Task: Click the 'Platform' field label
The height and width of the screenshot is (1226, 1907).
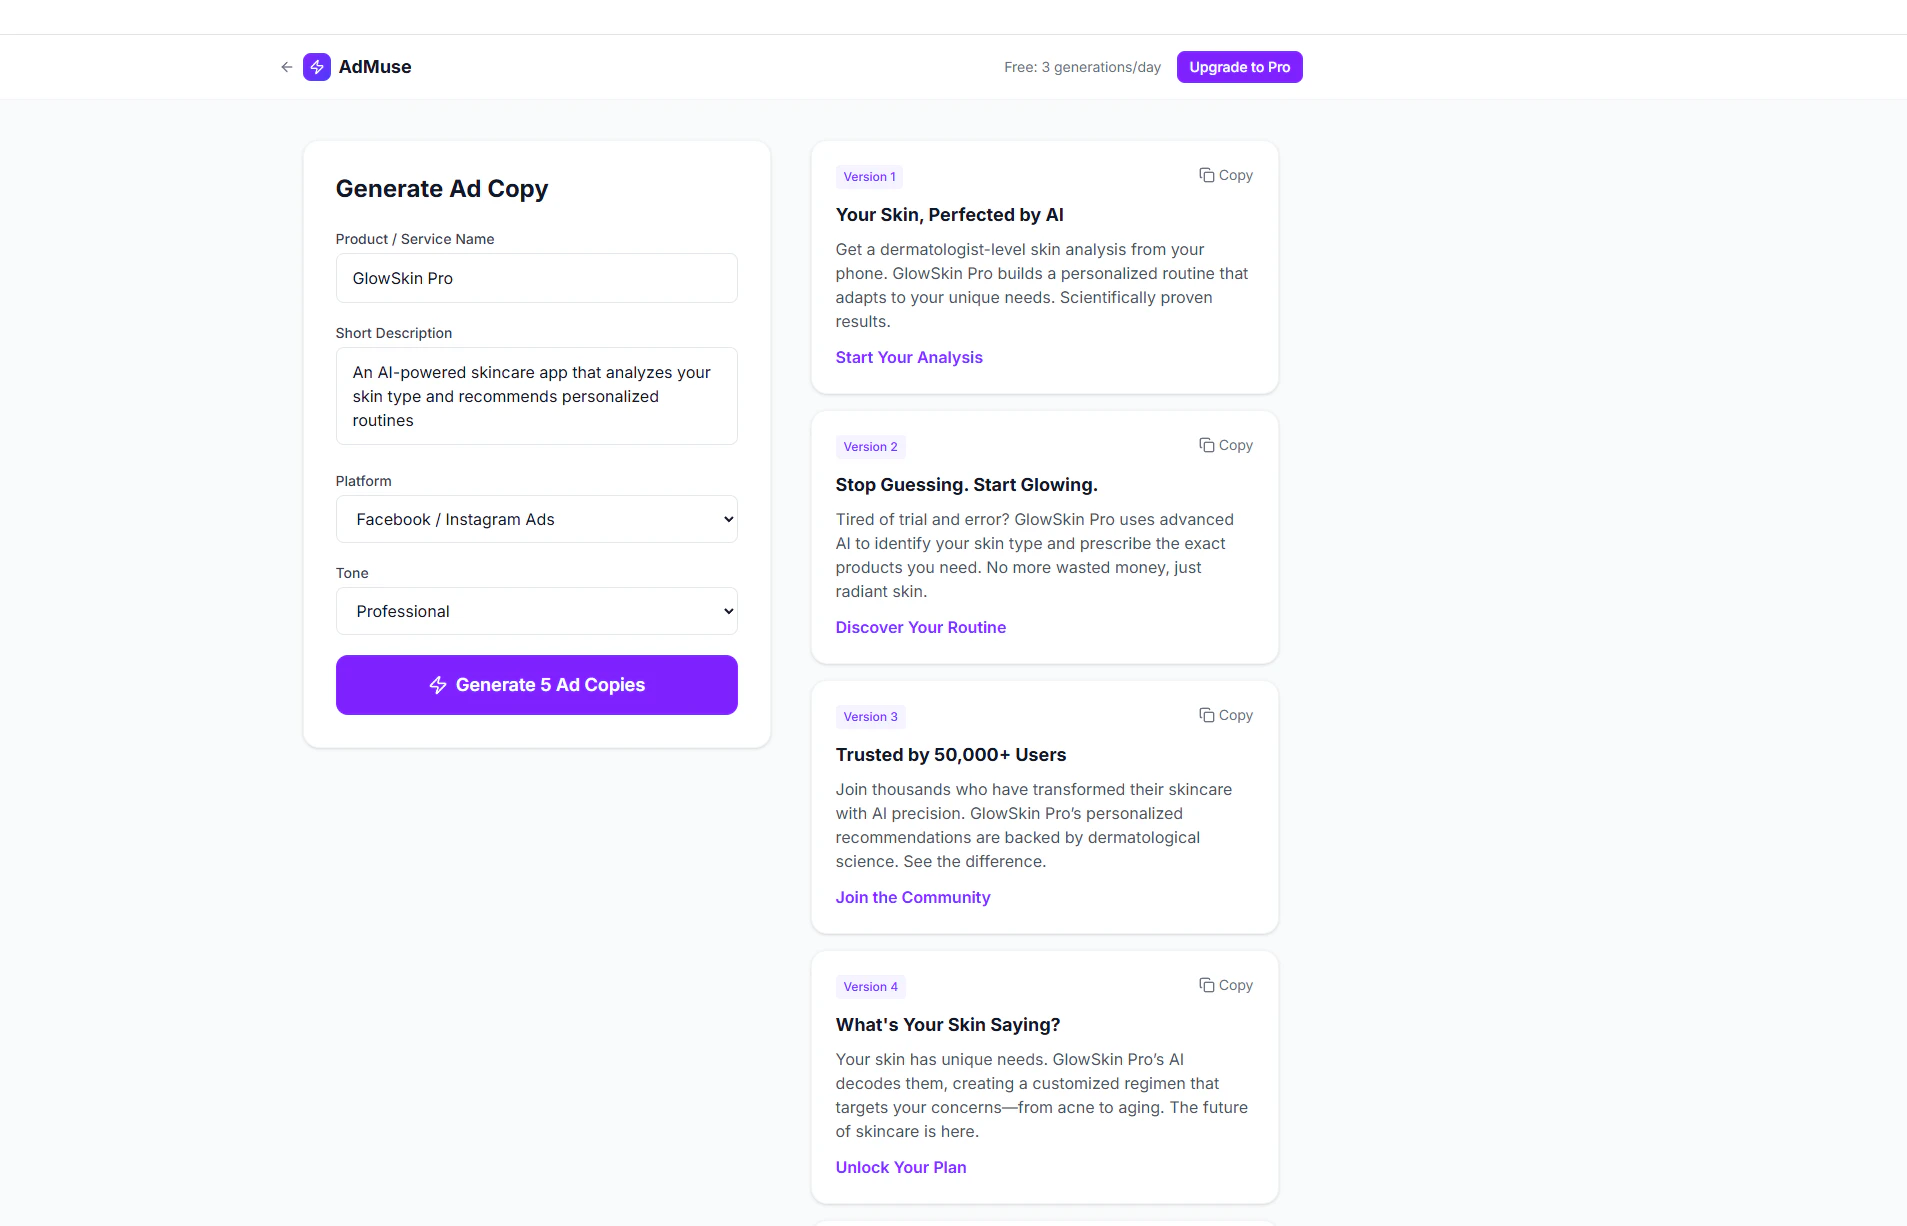Action: click(x=364, y=481)
